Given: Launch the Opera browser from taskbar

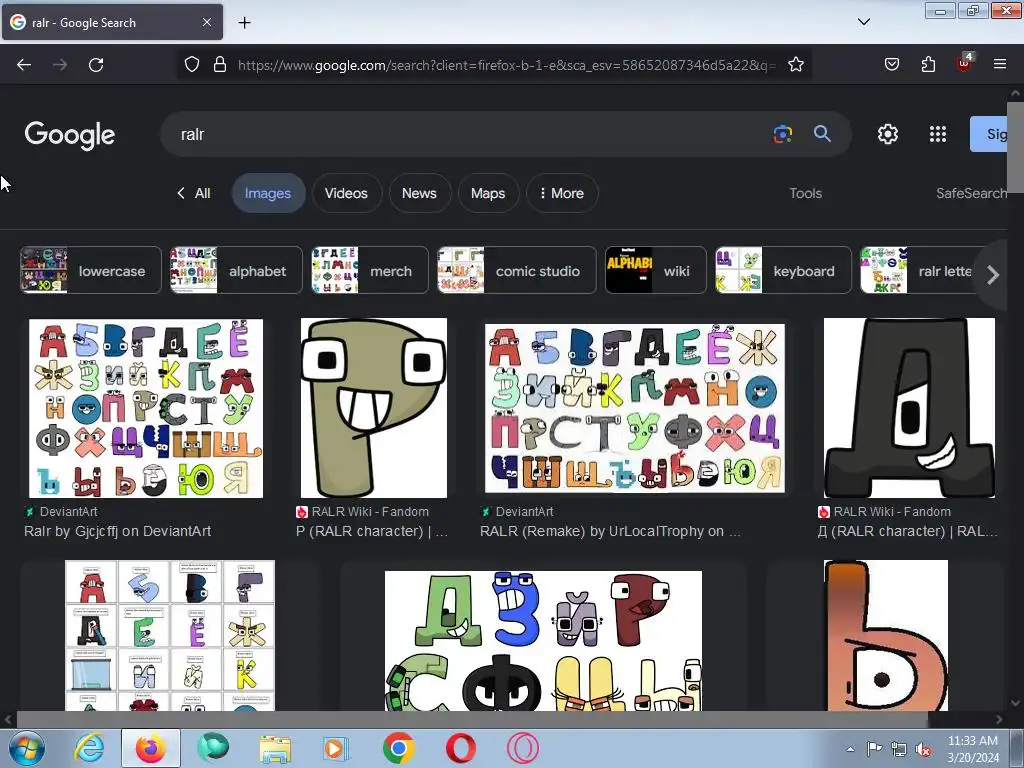Looking at the screenshot, I should click(460, 748).
